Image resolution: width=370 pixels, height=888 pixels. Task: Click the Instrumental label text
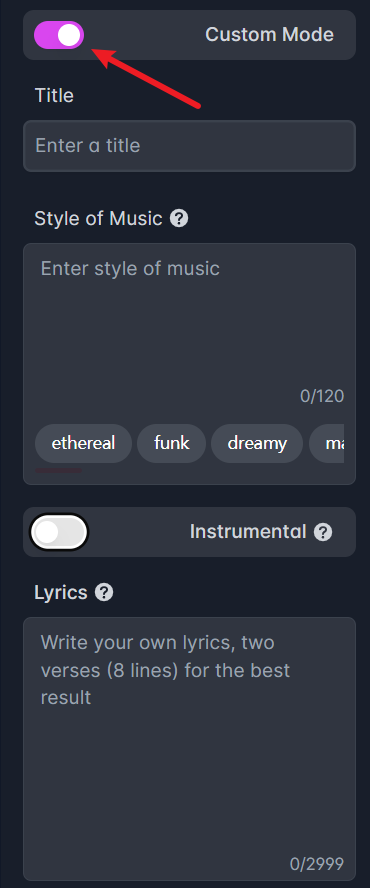click(x=248, y=531)
